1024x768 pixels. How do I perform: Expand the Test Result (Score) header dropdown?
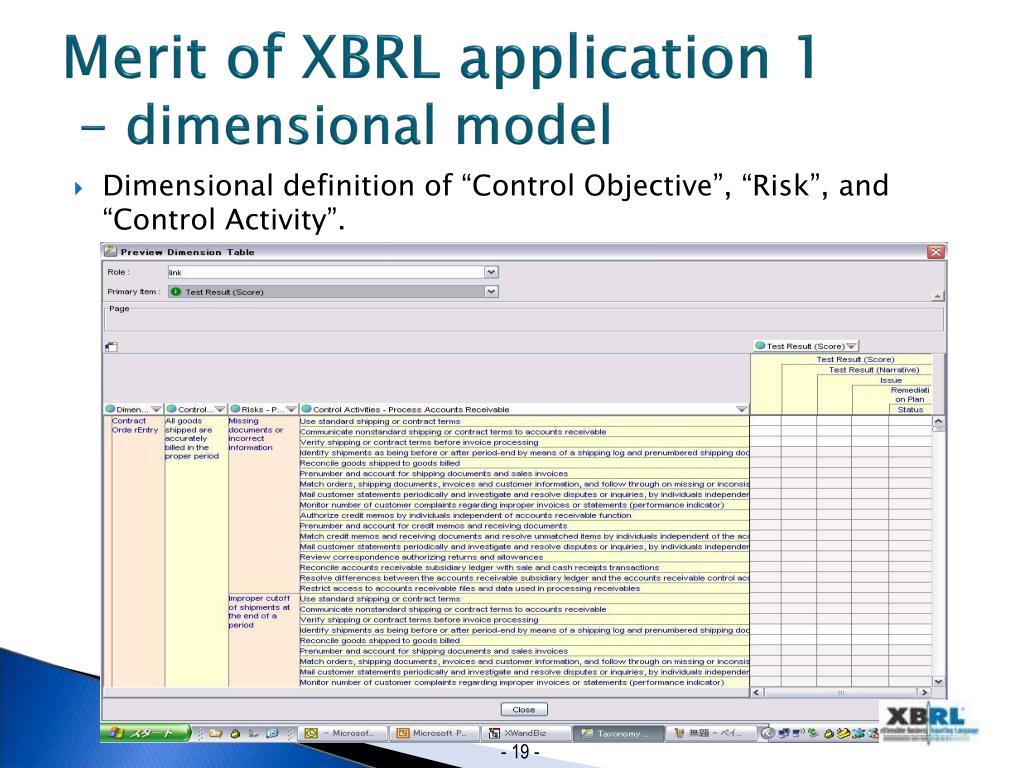(x=852, y=346)
